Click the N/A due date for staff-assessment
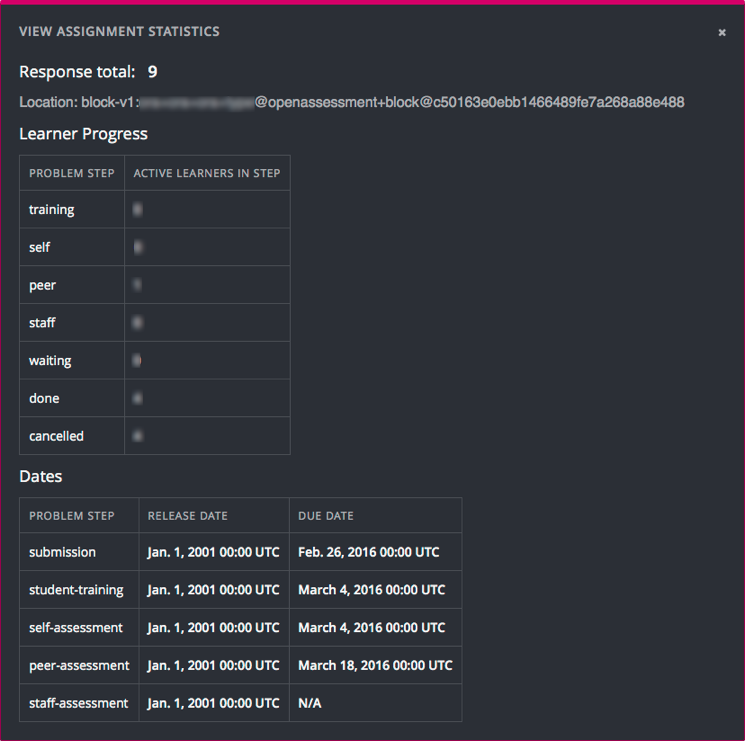This screenshot has height=741, width=745. pyautogui.click(x=310, y=703)
